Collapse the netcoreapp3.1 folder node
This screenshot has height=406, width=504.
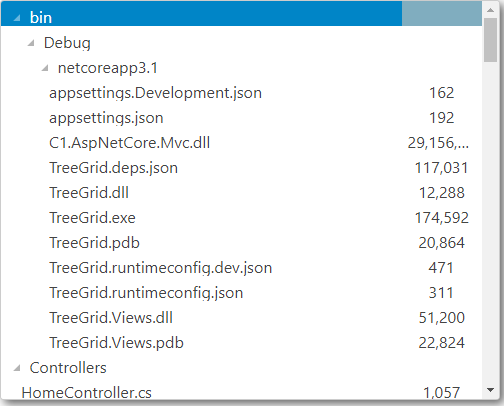click(x=45, y=68)
